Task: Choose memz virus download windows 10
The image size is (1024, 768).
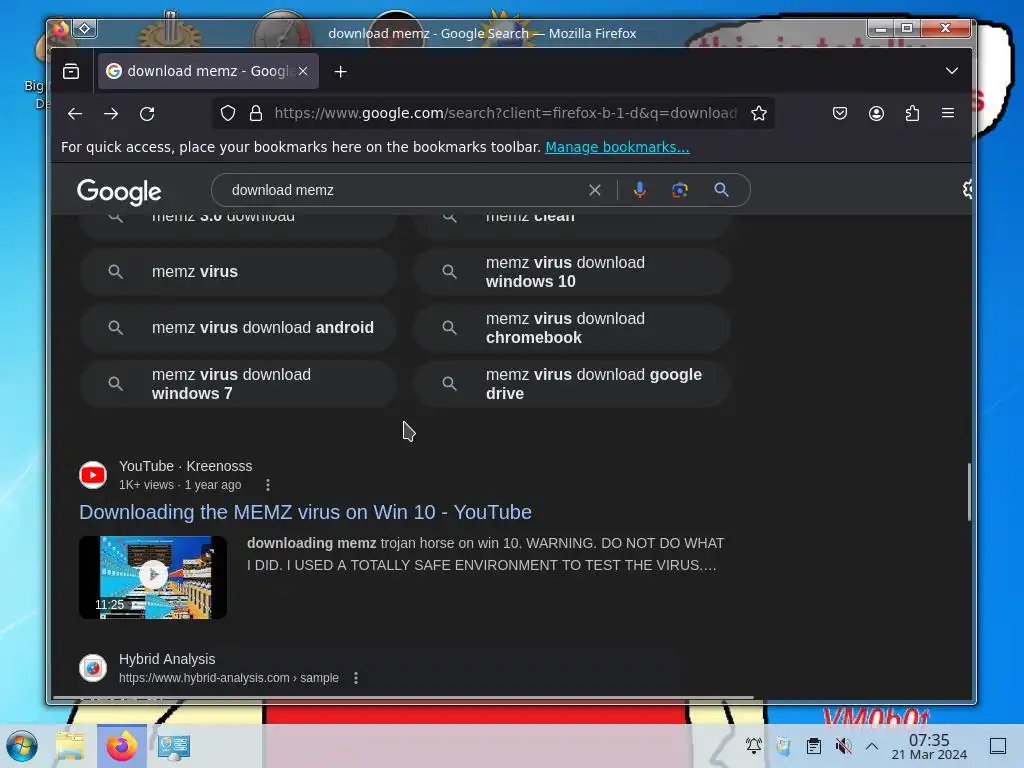Action: click(571, 272)
